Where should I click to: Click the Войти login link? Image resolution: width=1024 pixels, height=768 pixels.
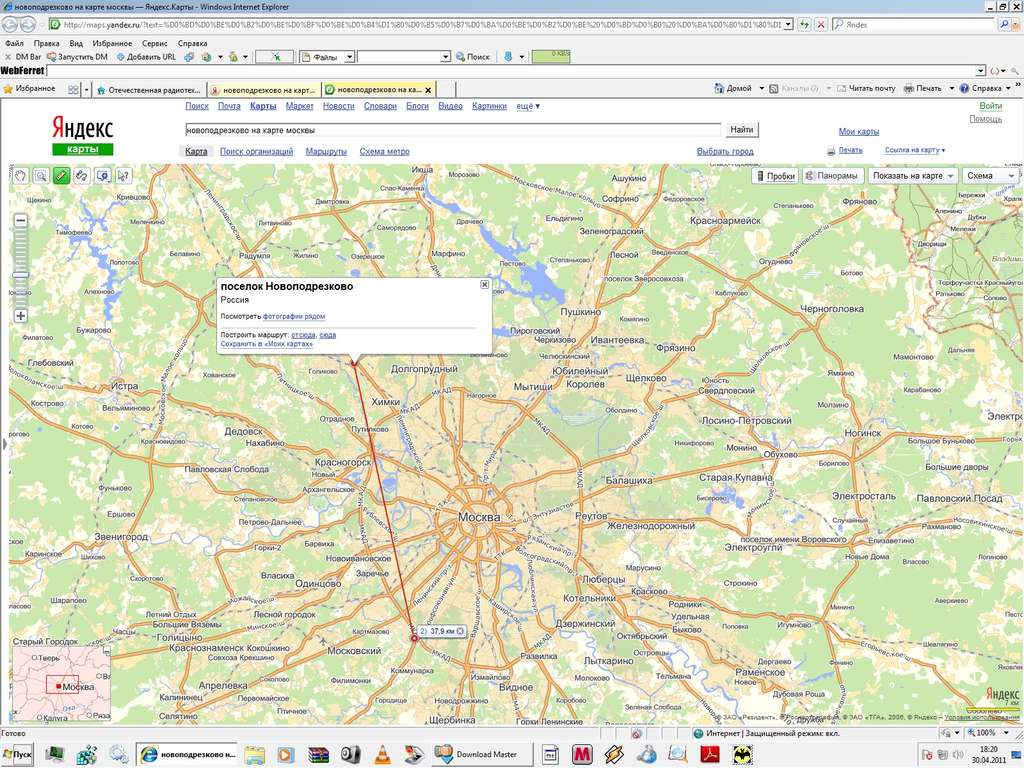coord(991,106)
